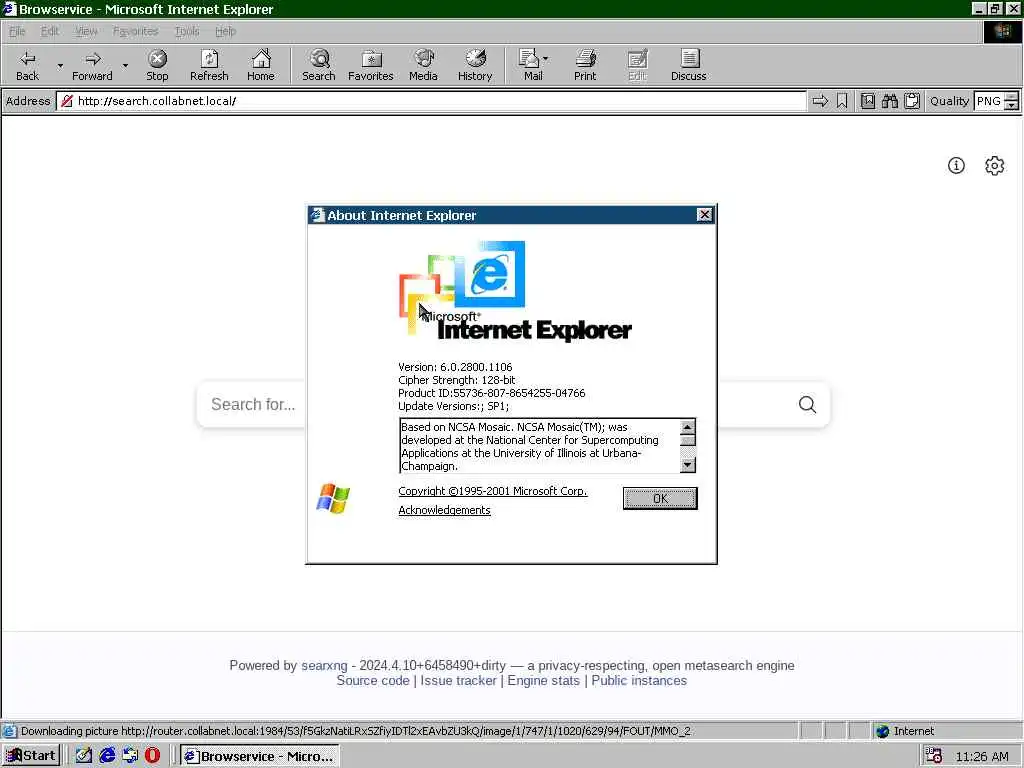Click the Show Desktop quick launch icon
This screenshot has height=768, width=1024.
[x=84, y=756]
